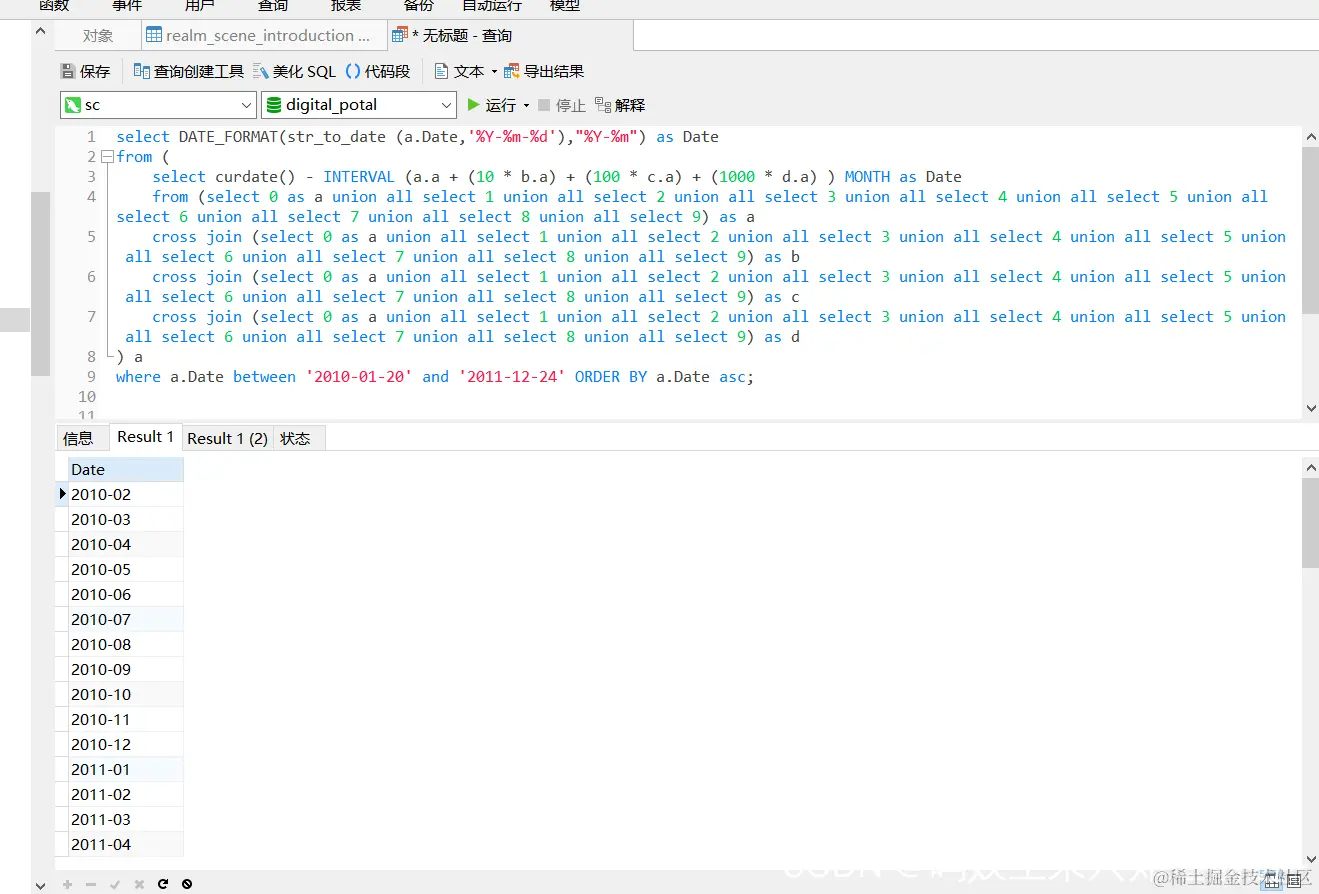The image size is (1319, 894).
Task: Click 美化 SQL to beautify the query
Action: [x=295, y=71]
